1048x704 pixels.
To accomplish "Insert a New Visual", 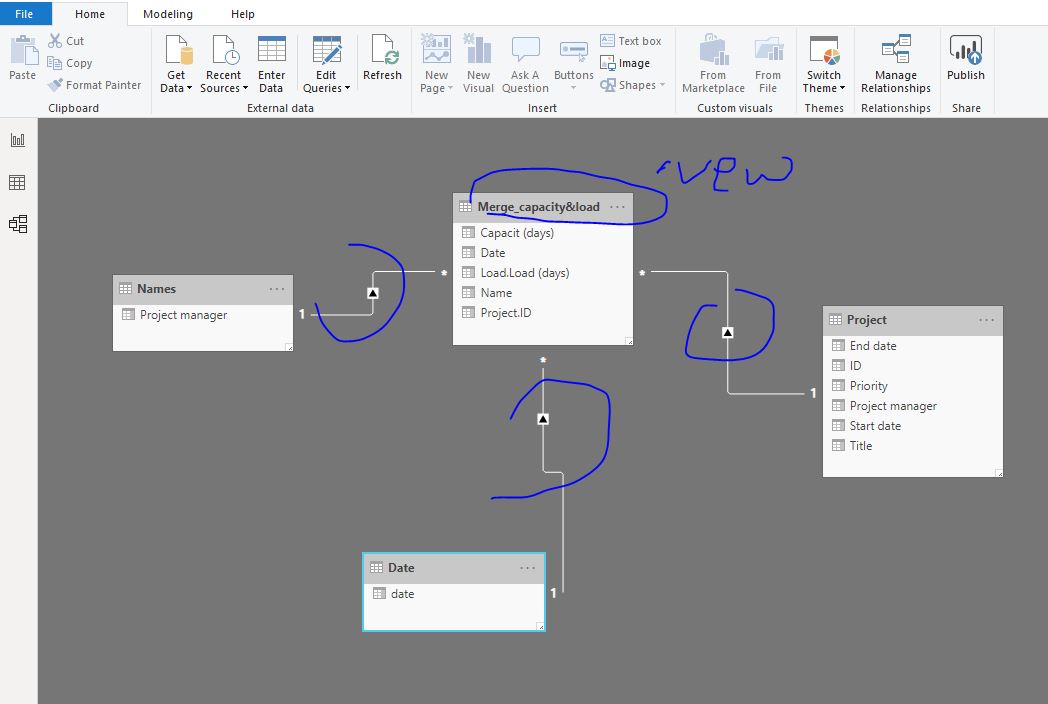I will pyautogui.click(x=479, y=64).
